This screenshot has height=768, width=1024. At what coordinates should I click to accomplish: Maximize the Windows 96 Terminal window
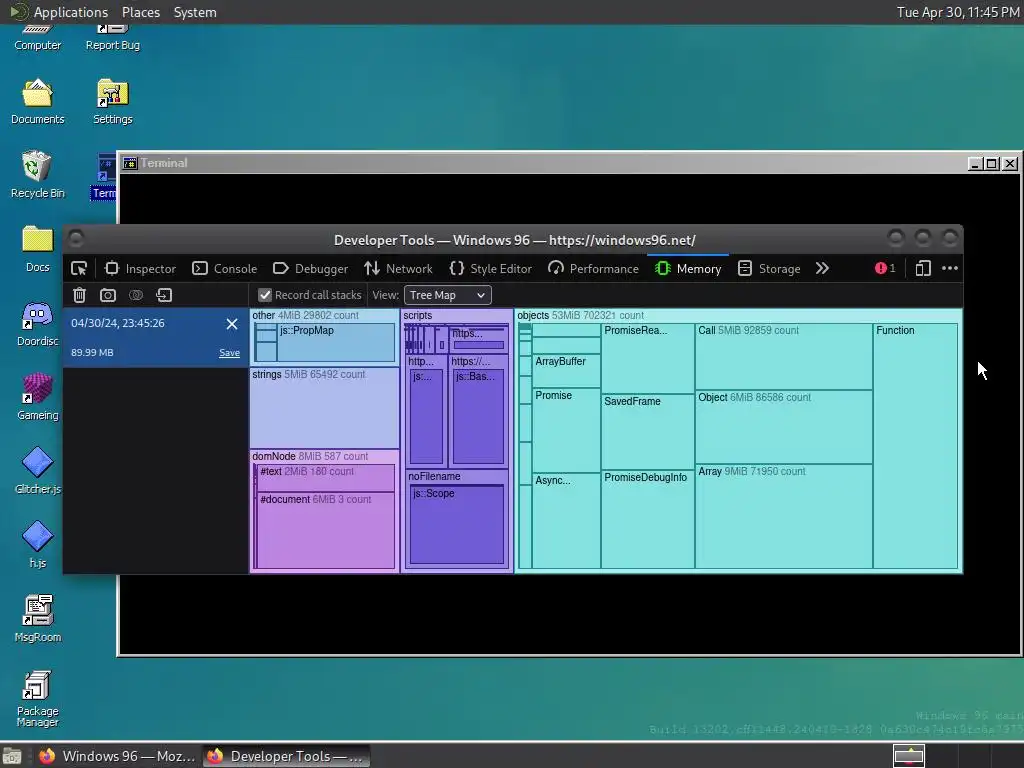point(992,163)
